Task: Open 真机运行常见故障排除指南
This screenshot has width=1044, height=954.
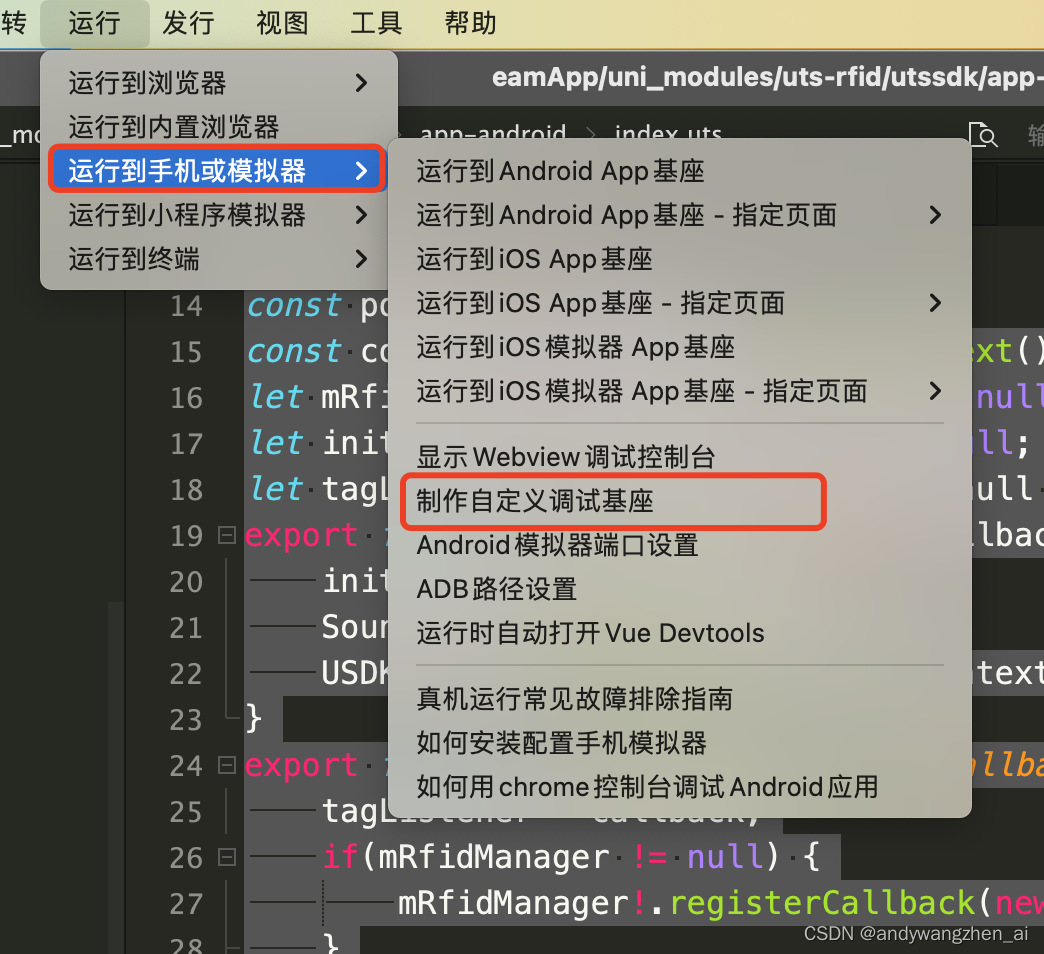Action: coord(679,699)
